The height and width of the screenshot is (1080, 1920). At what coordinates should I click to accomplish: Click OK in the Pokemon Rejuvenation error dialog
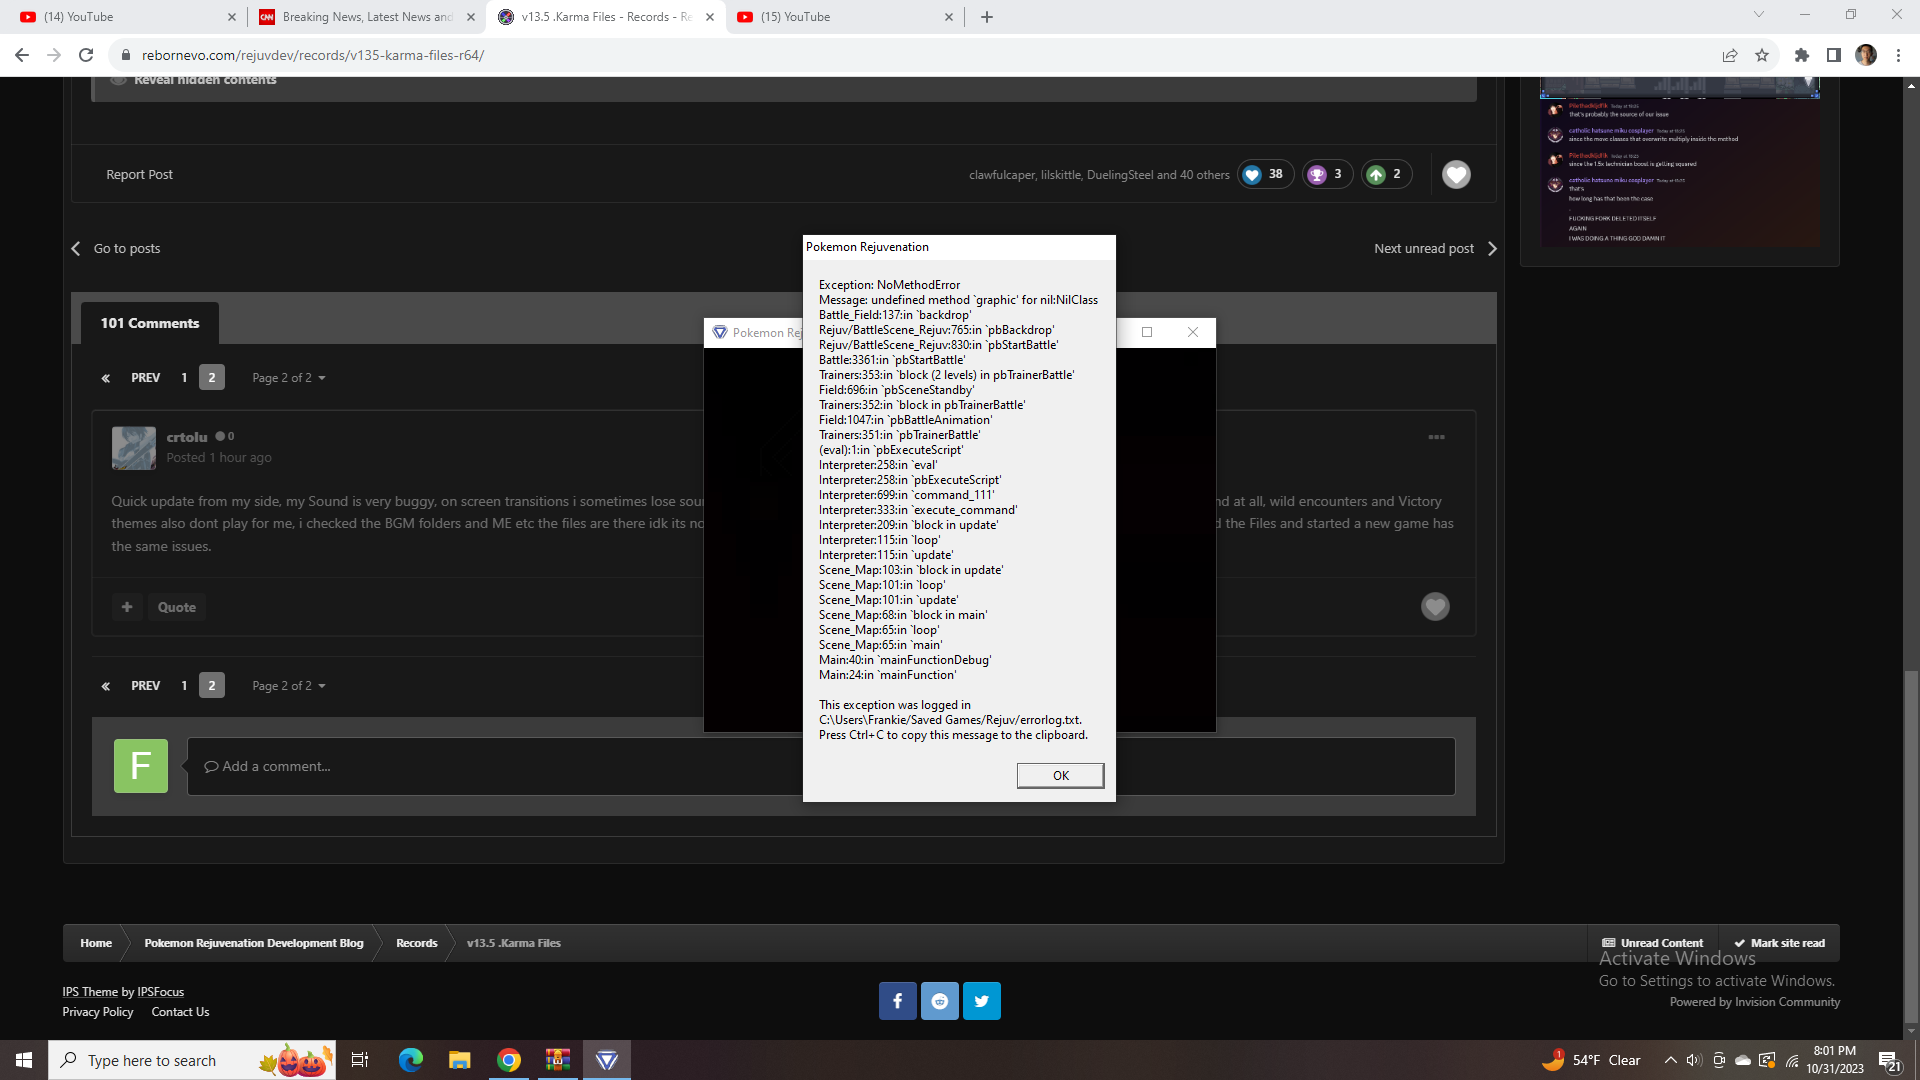[1060, 775]
